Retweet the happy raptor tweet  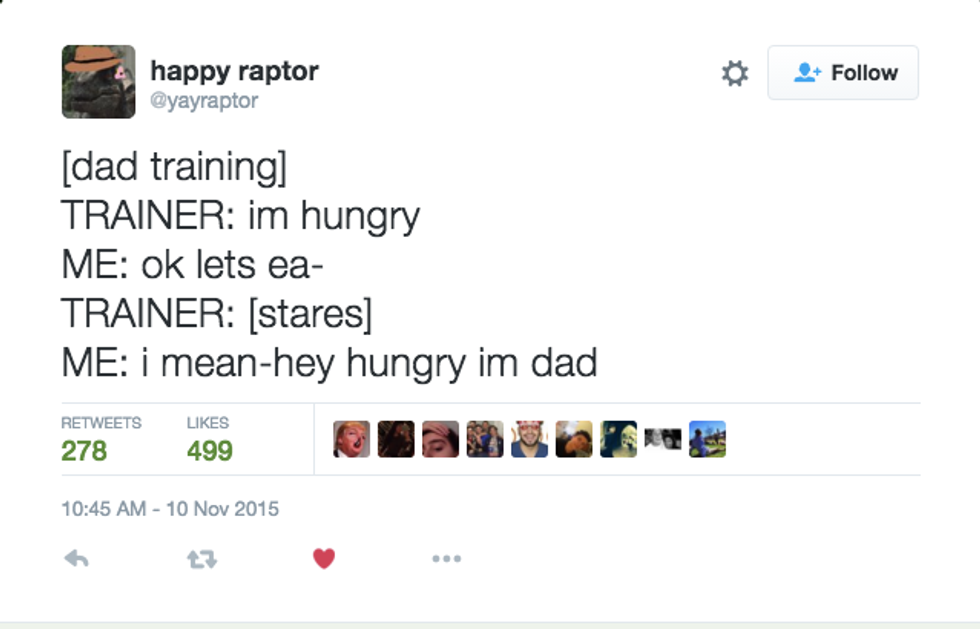point(201,559)
